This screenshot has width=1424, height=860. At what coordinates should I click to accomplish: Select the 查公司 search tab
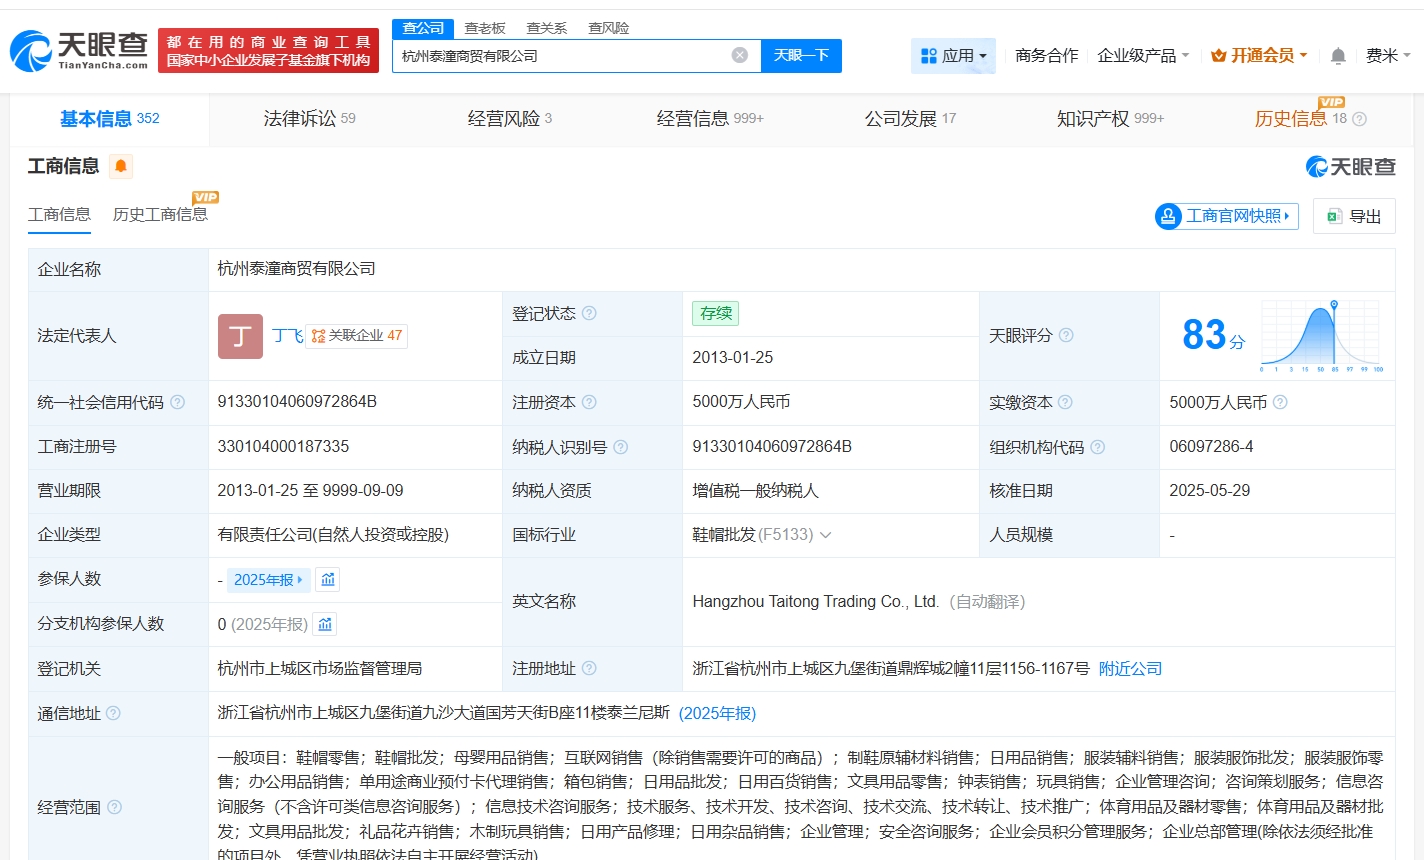(423, 28)
